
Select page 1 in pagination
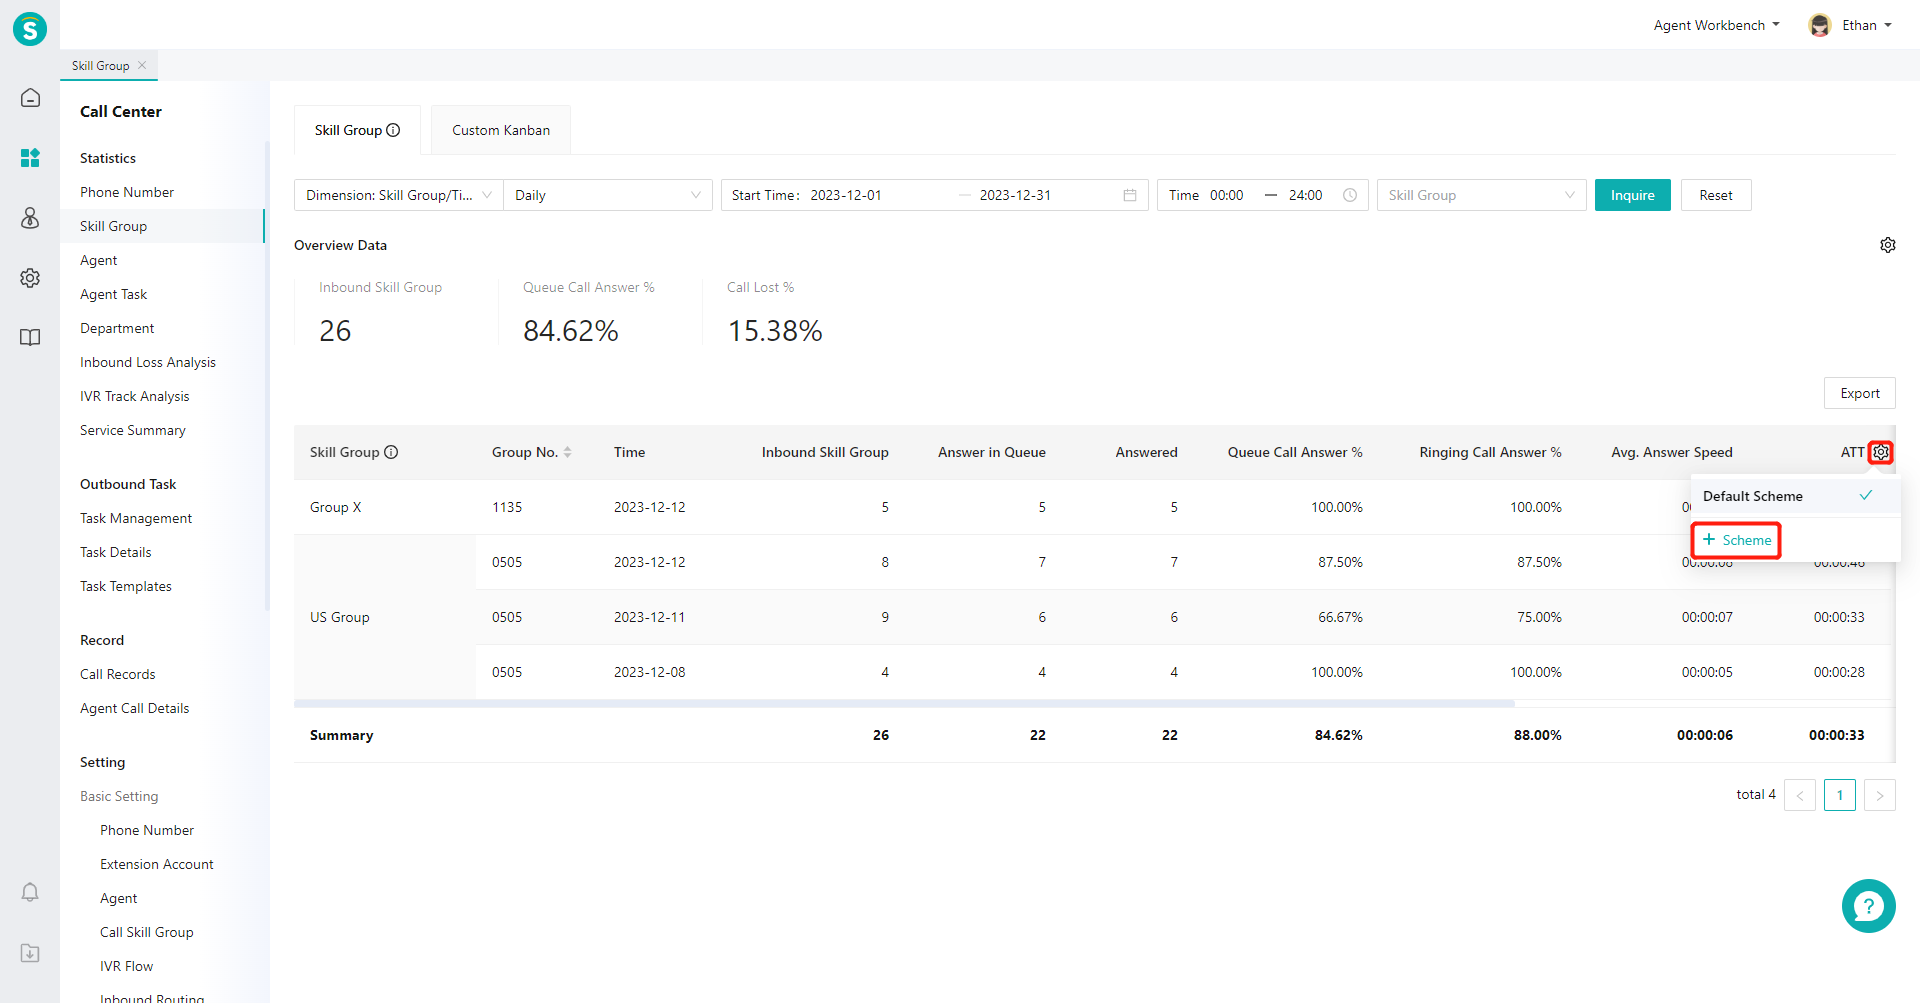[x=1840, y=795]
